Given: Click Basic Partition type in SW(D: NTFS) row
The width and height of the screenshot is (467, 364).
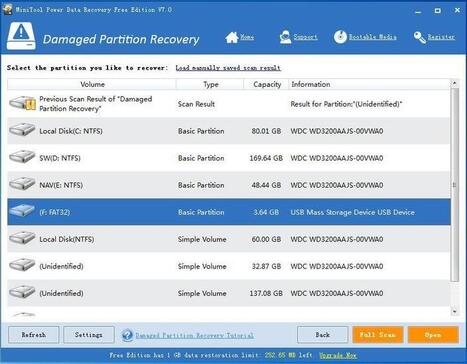Looking at the screenshot, I should [x=201, y=158].
